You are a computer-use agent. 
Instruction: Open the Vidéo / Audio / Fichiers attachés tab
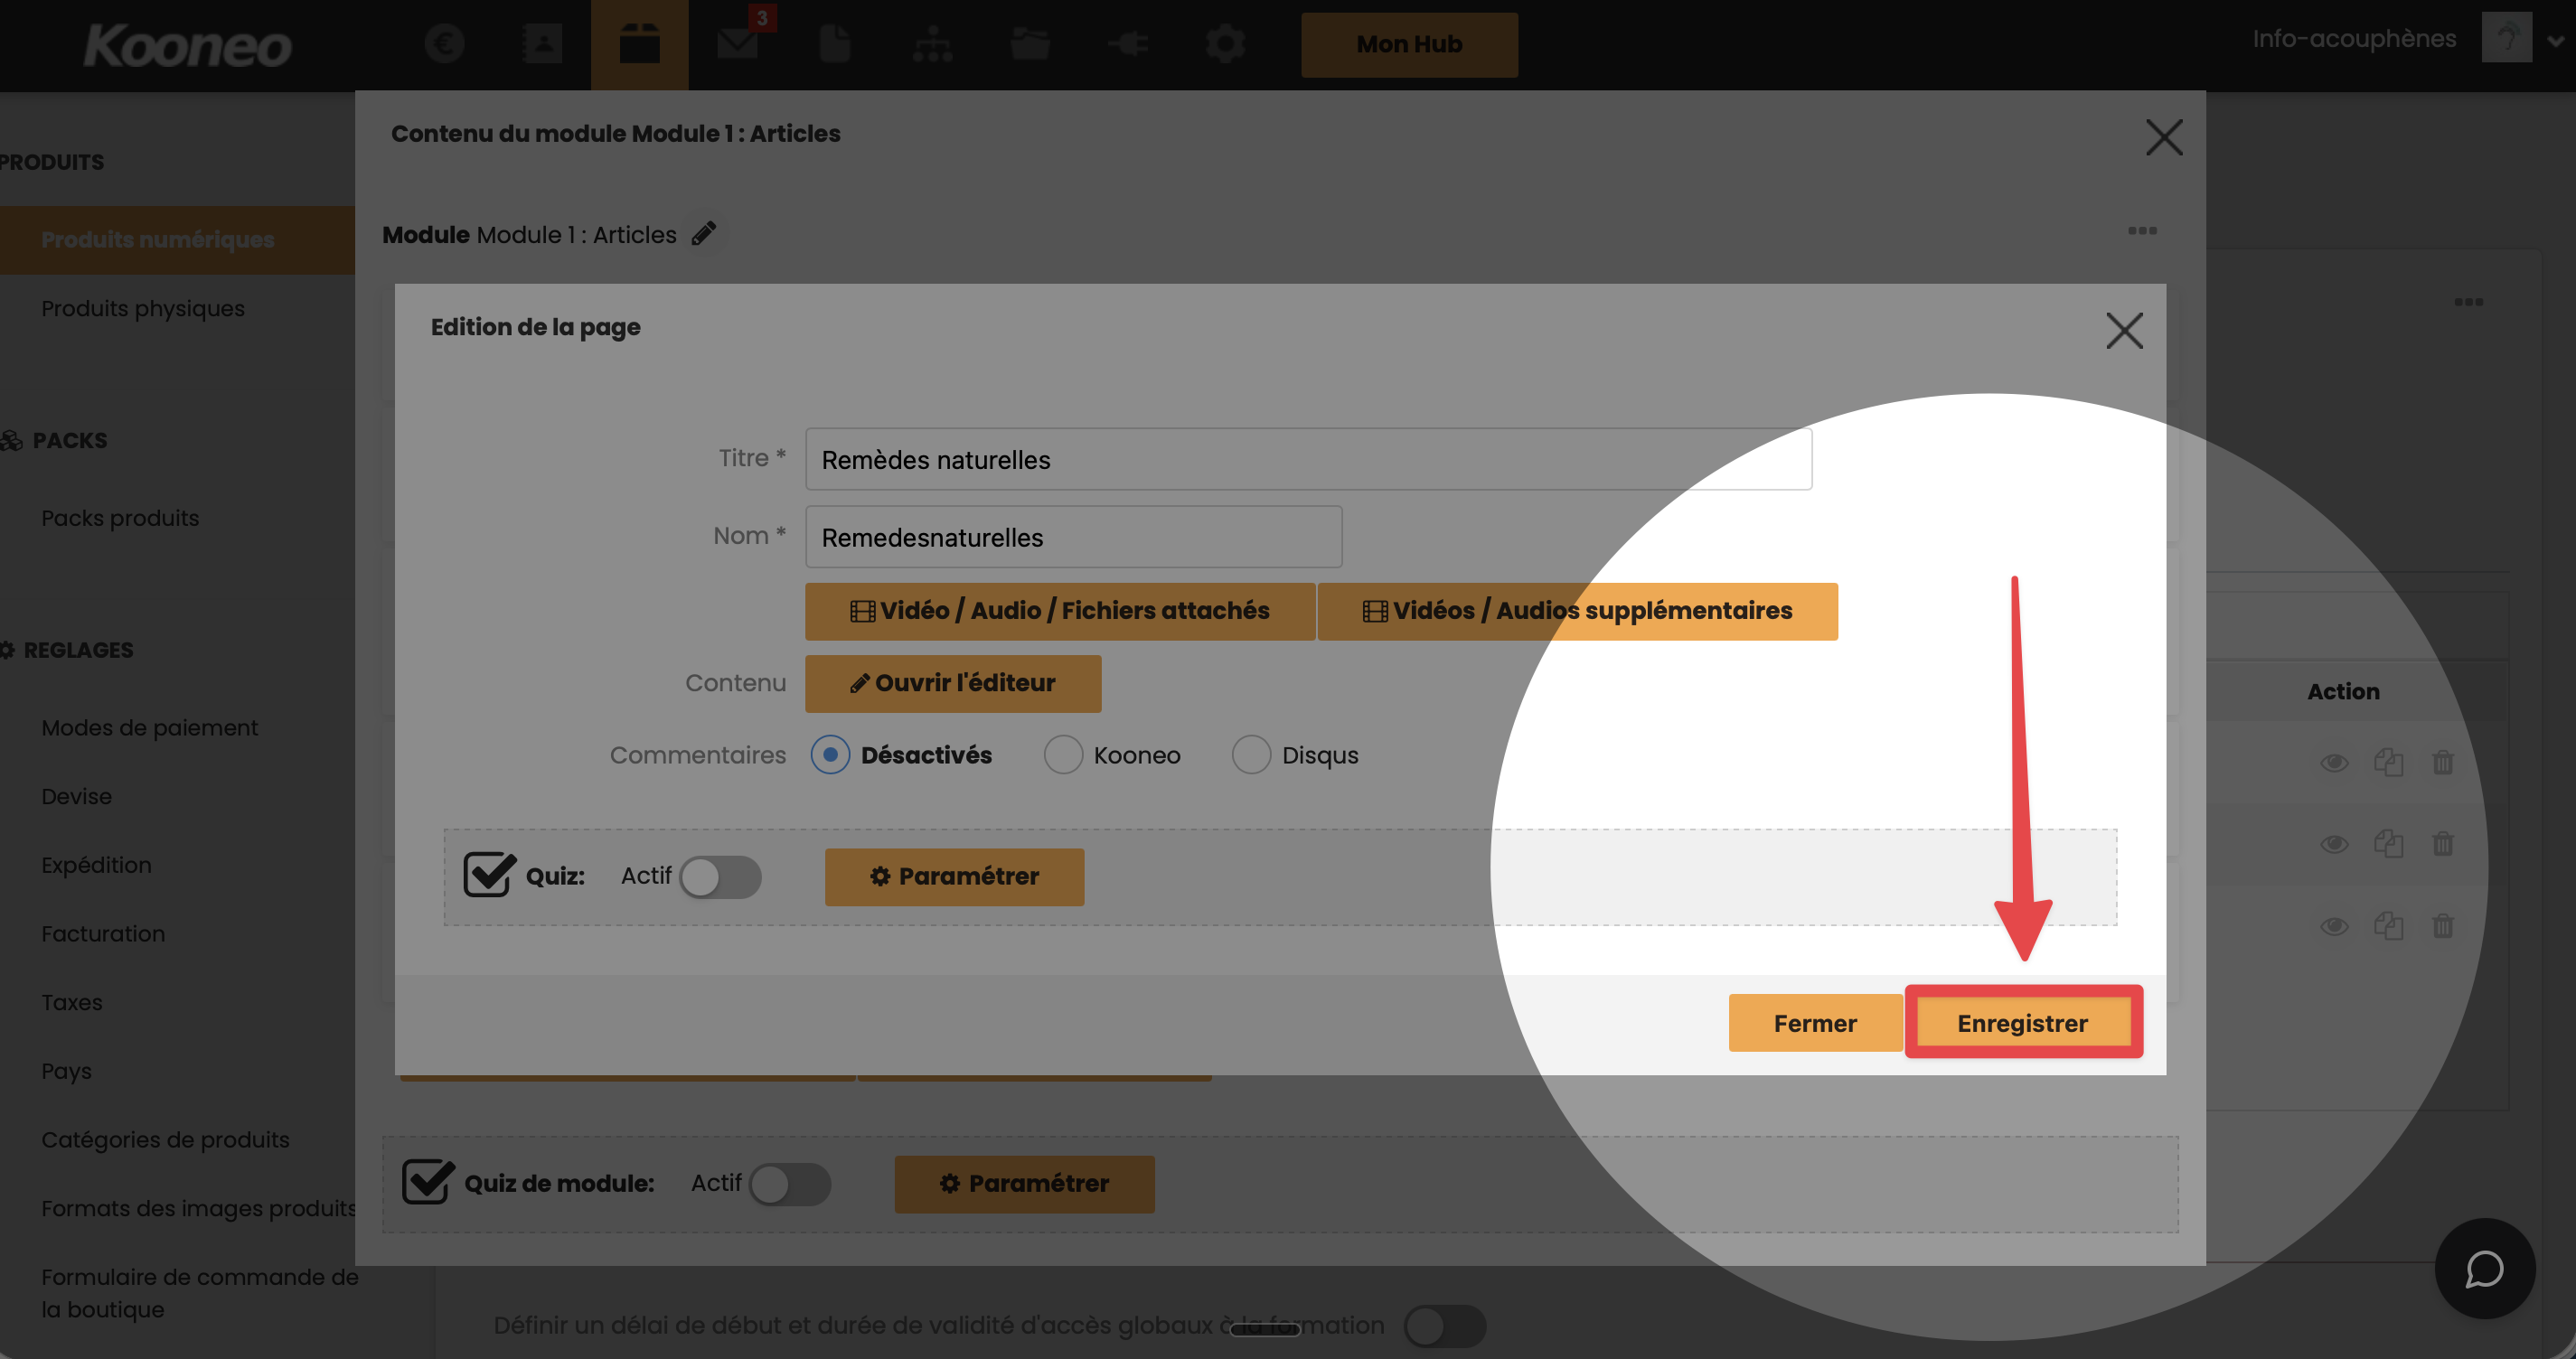point(1059,611)
